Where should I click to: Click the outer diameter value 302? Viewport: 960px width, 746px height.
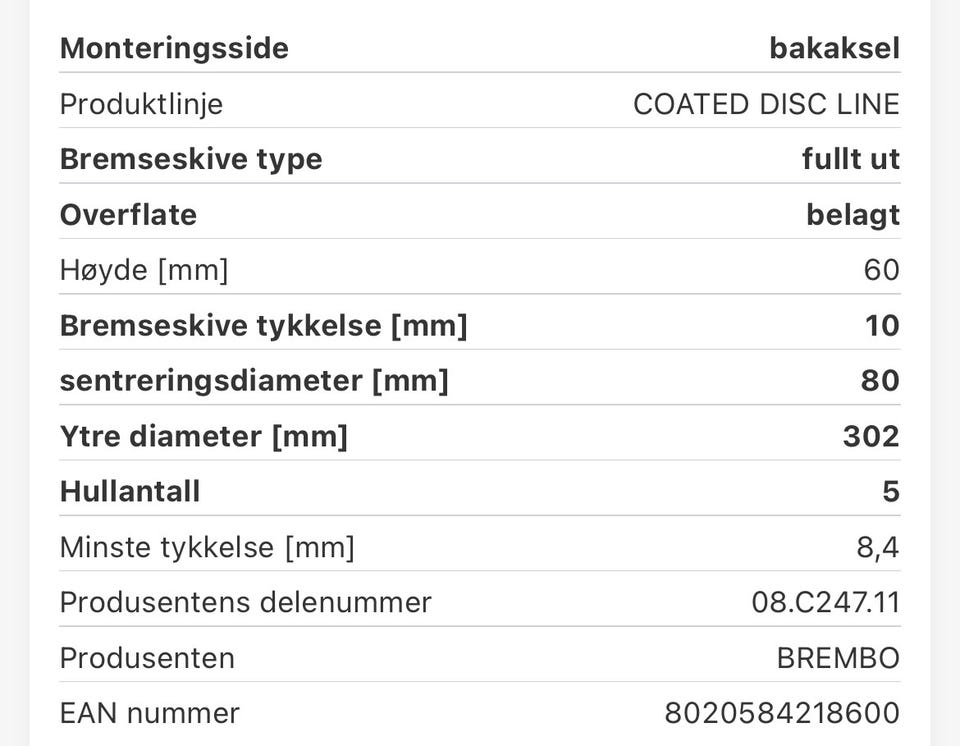(x=871, y=437)
